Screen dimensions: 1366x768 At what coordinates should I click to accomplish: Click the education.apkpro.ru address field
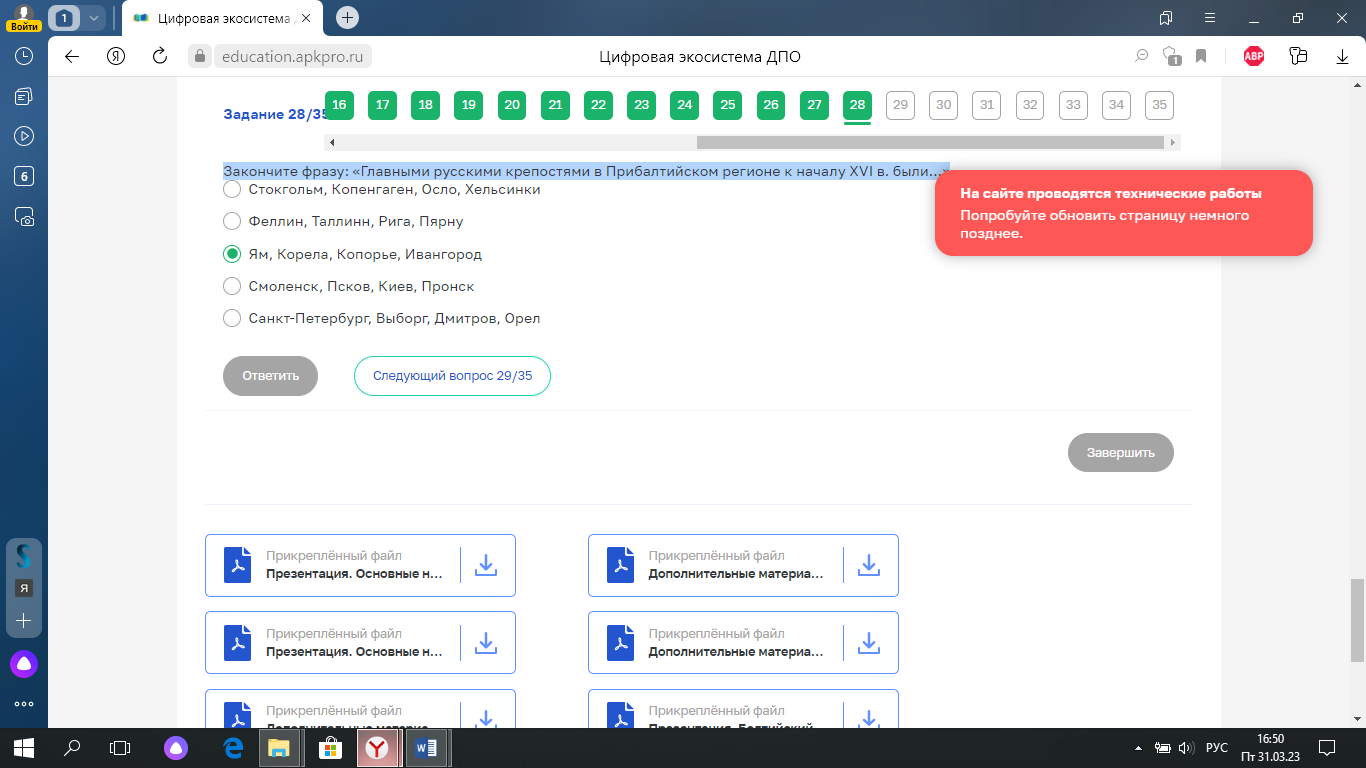click(292, 57)
